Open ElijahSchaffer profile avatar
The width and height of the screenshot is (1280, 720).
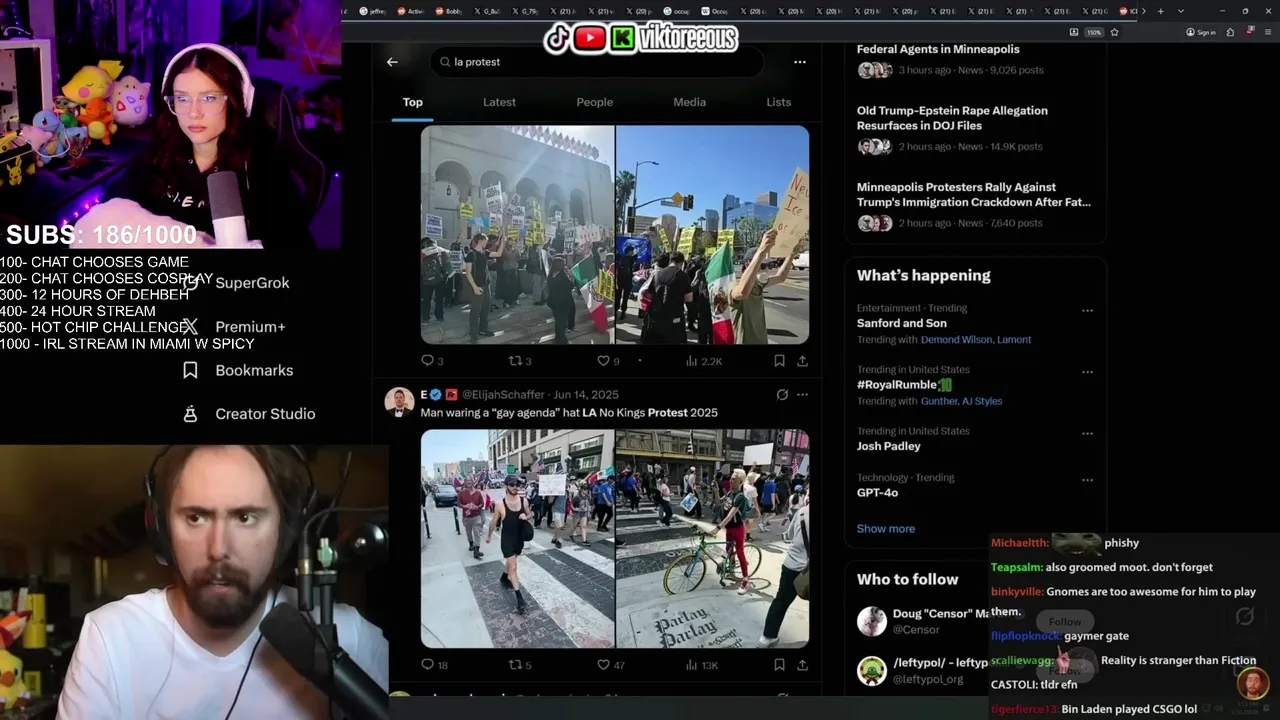click(x=399, y=402)
